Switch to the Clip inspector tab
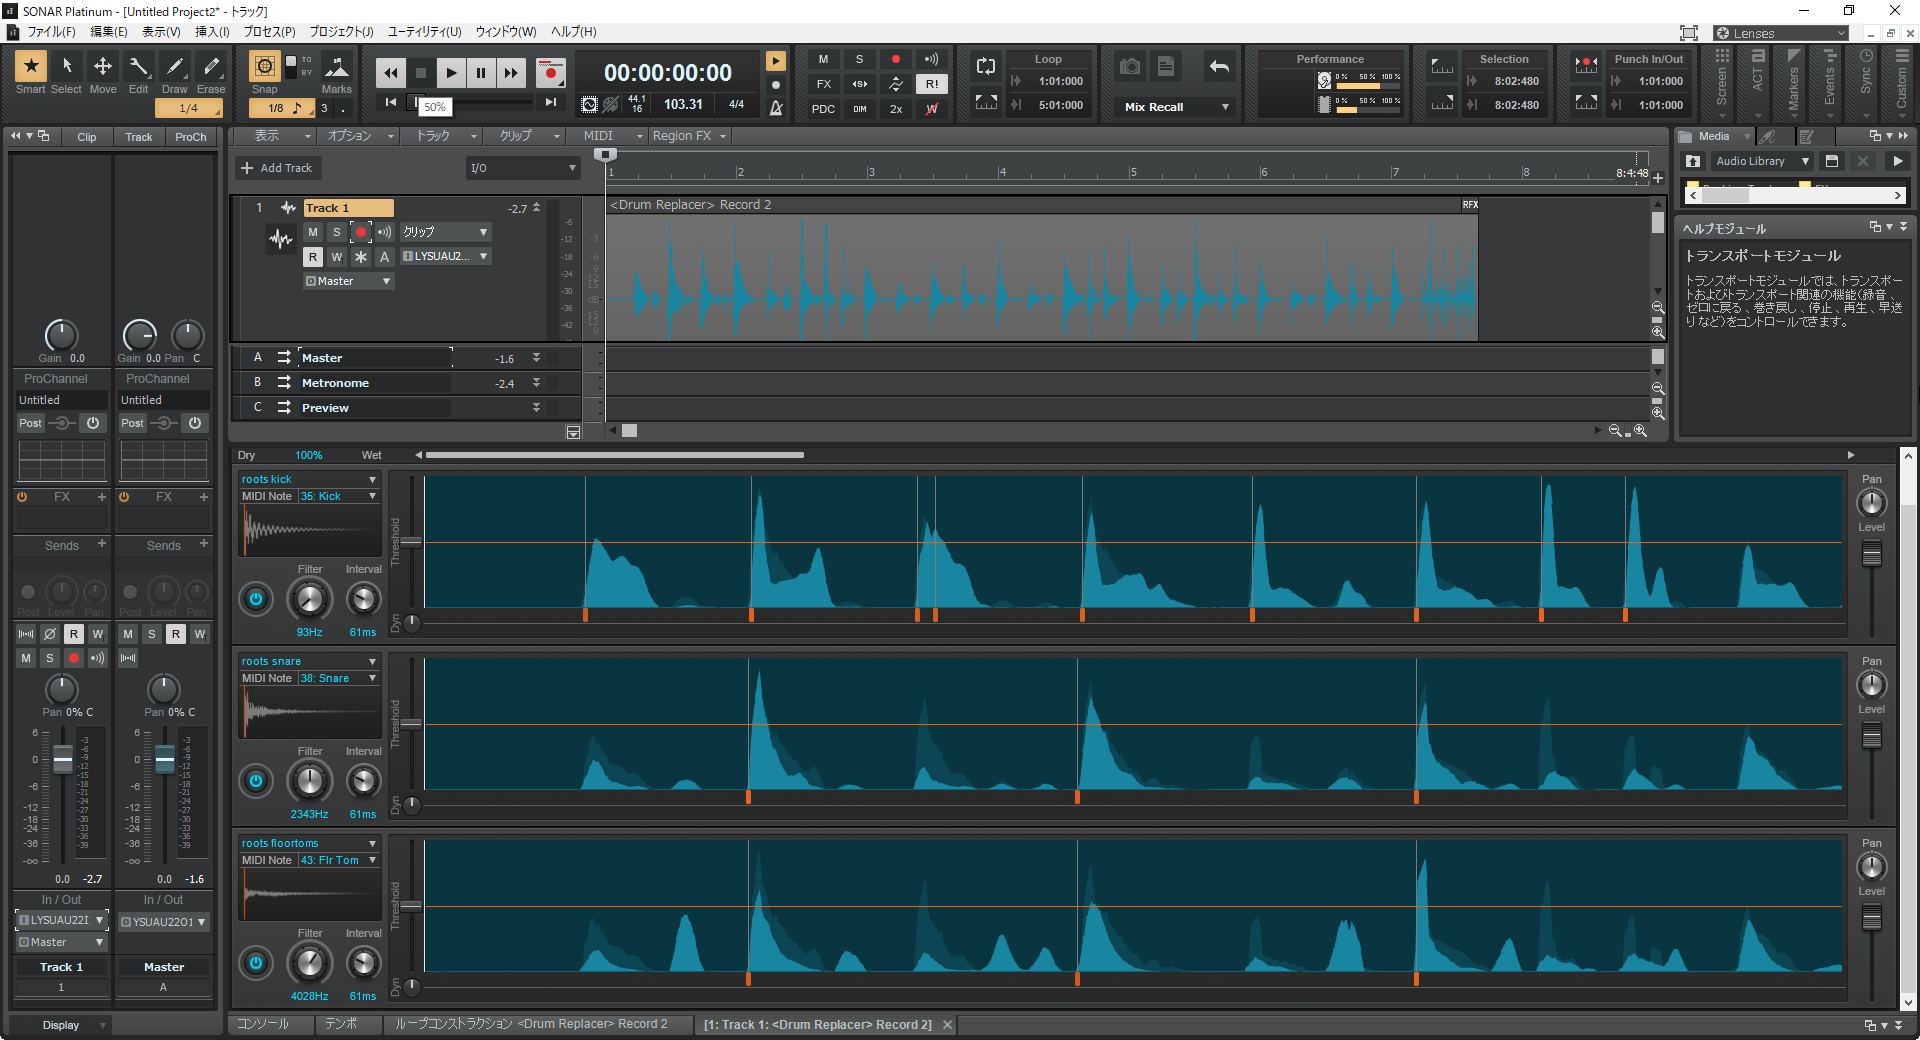Viewport: 1920px width, 1040px height. coord(87,137)
